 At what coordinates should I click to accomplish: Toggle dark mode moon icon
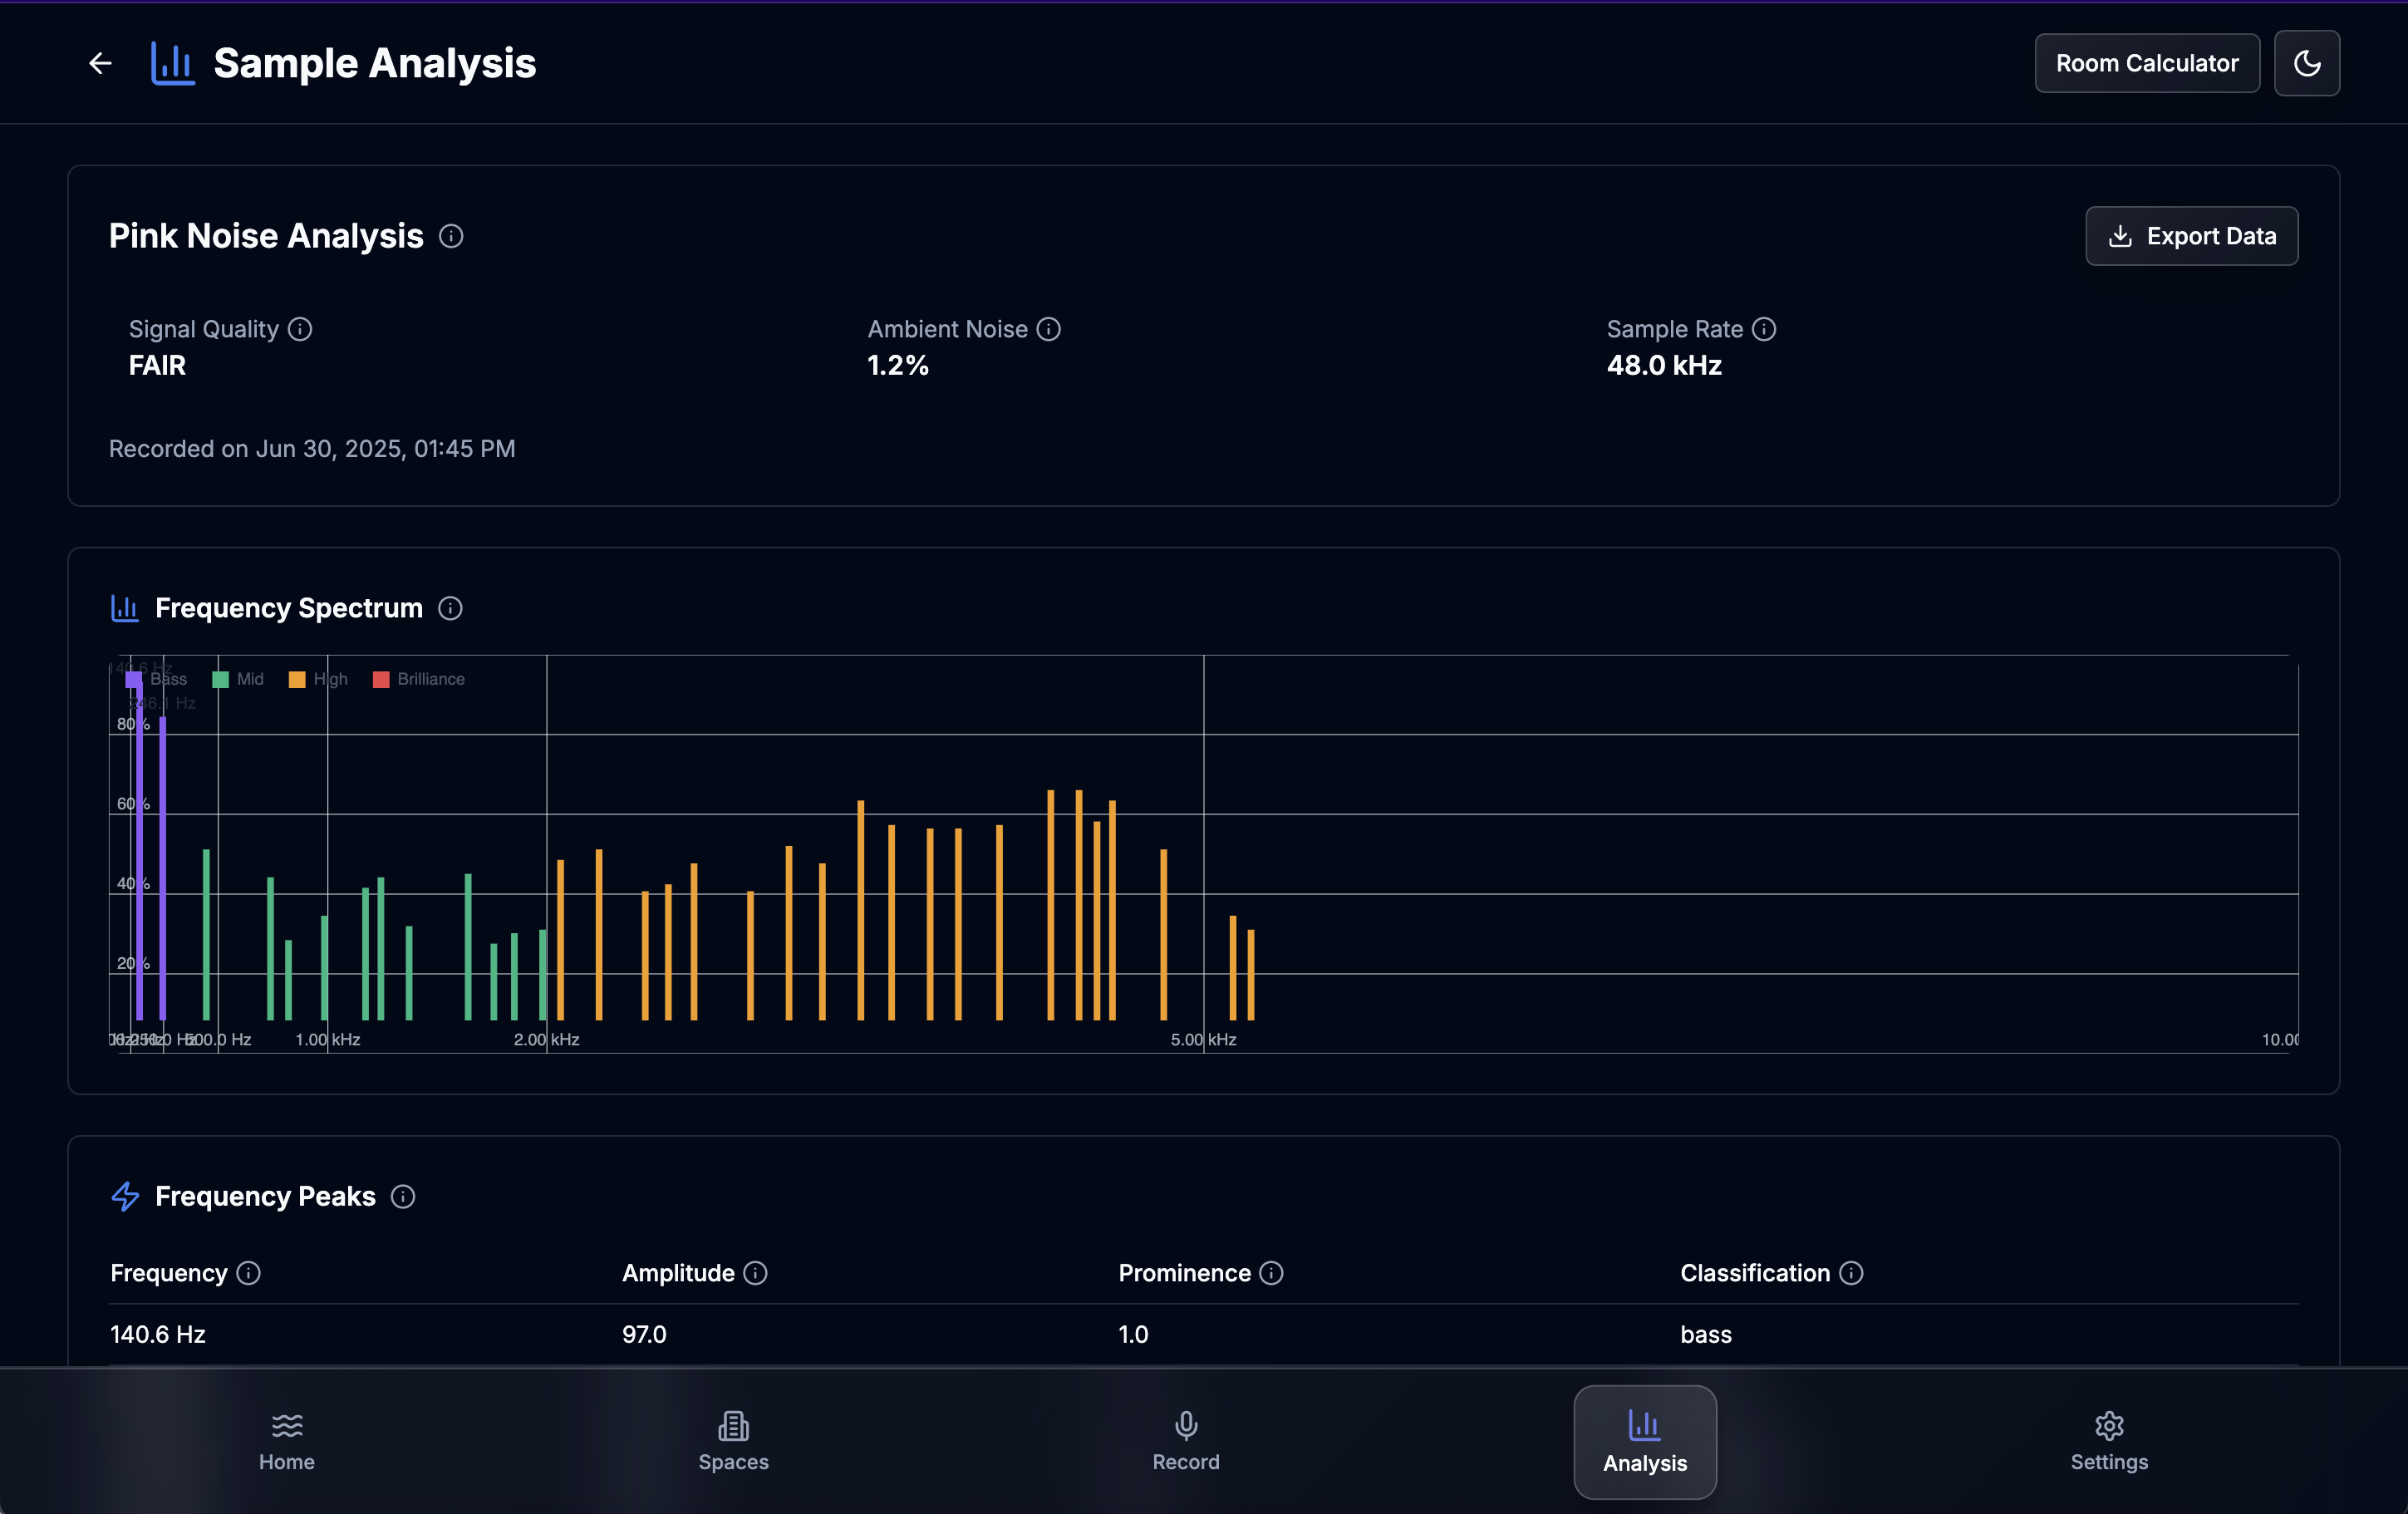[2306, 63]
